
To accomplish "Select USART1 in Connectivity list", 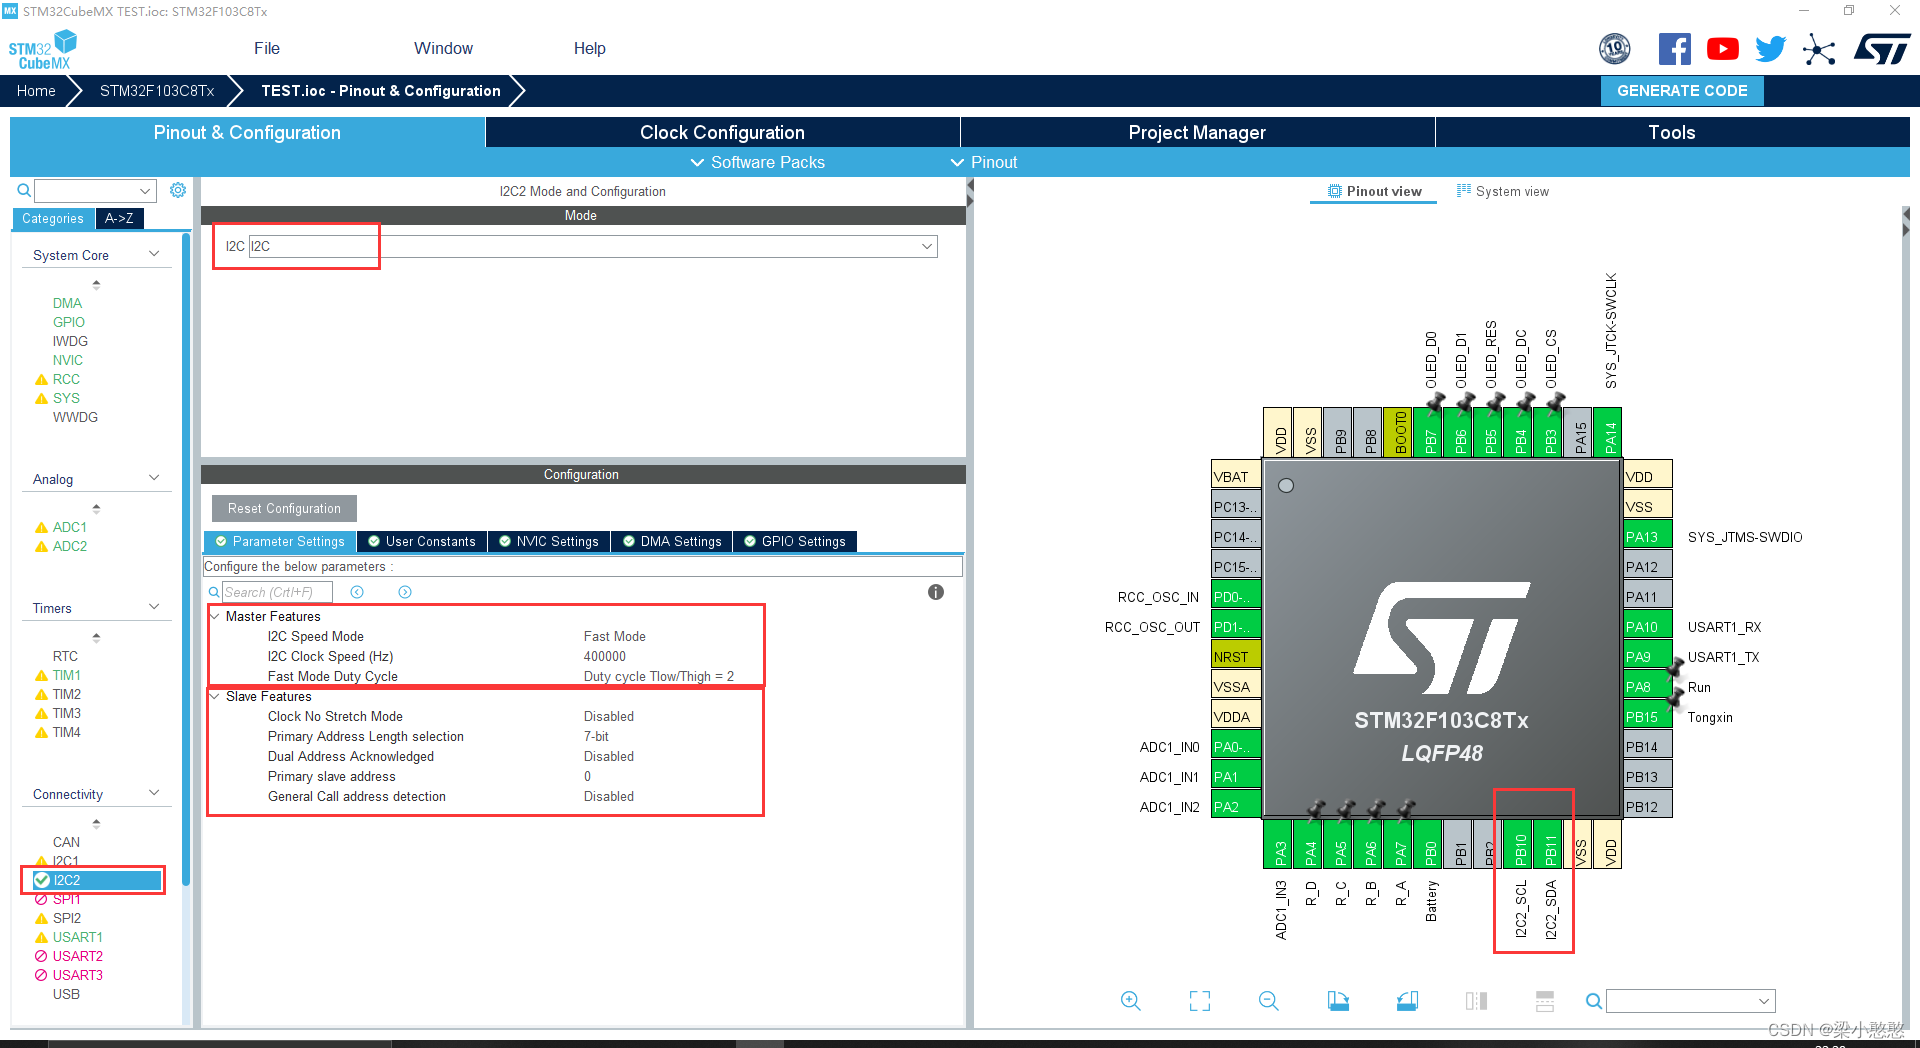I will click(78, 937).
